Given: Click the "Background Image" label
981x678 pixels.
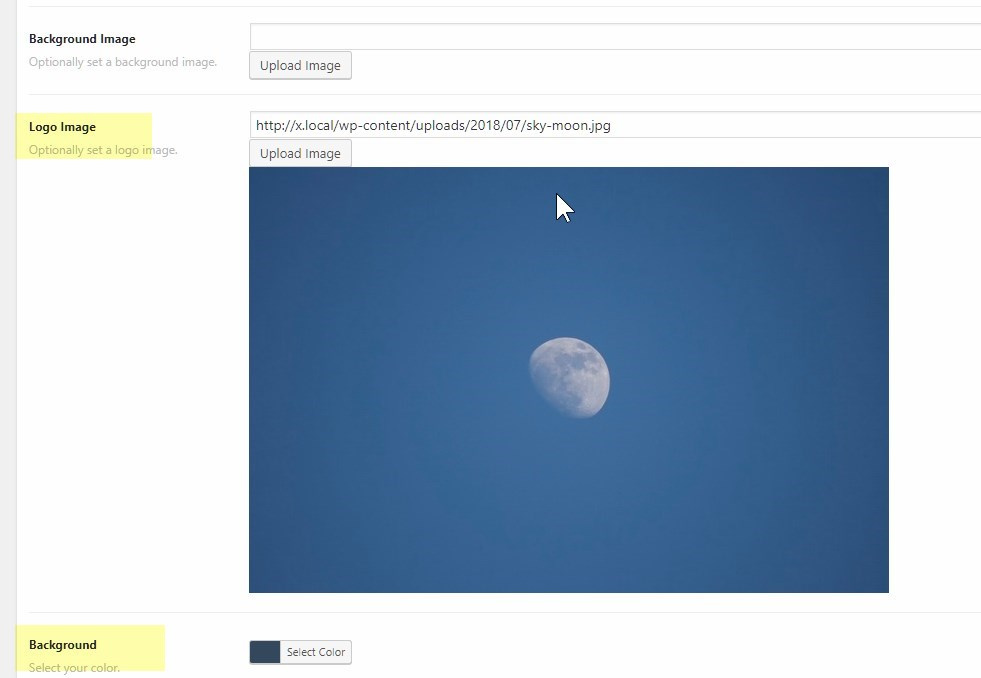Looking at the screenshot, I should (x=82, y=39).
